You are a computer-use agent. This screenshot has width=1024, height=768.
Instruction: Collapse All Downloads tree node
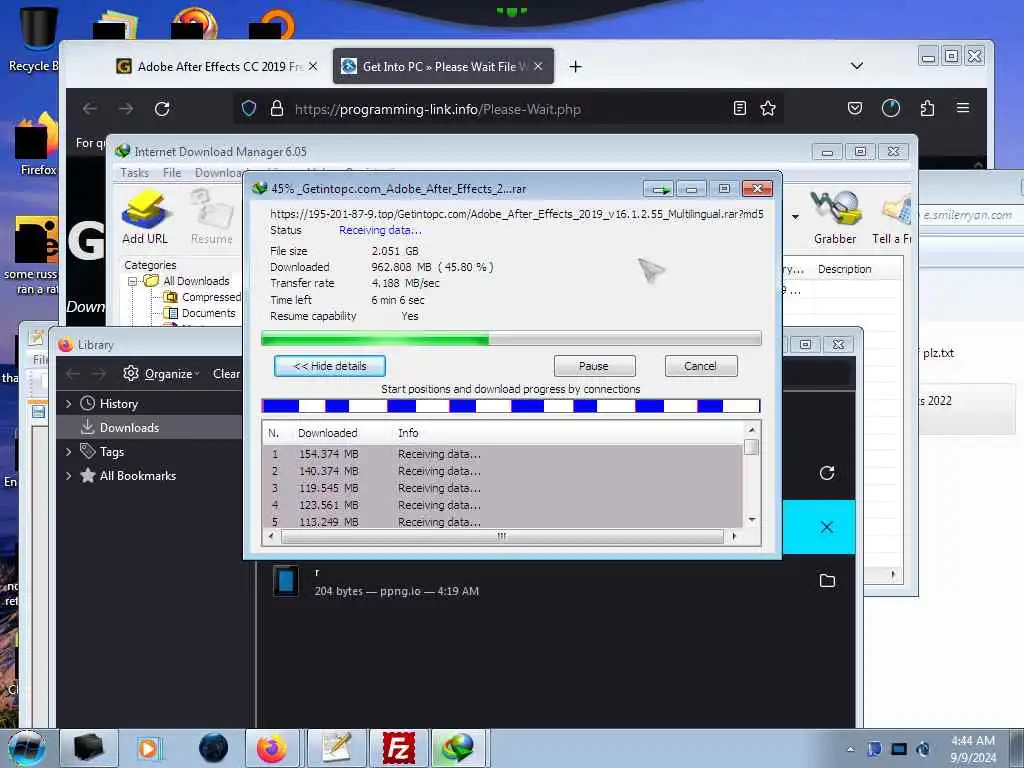pos(133,281)
